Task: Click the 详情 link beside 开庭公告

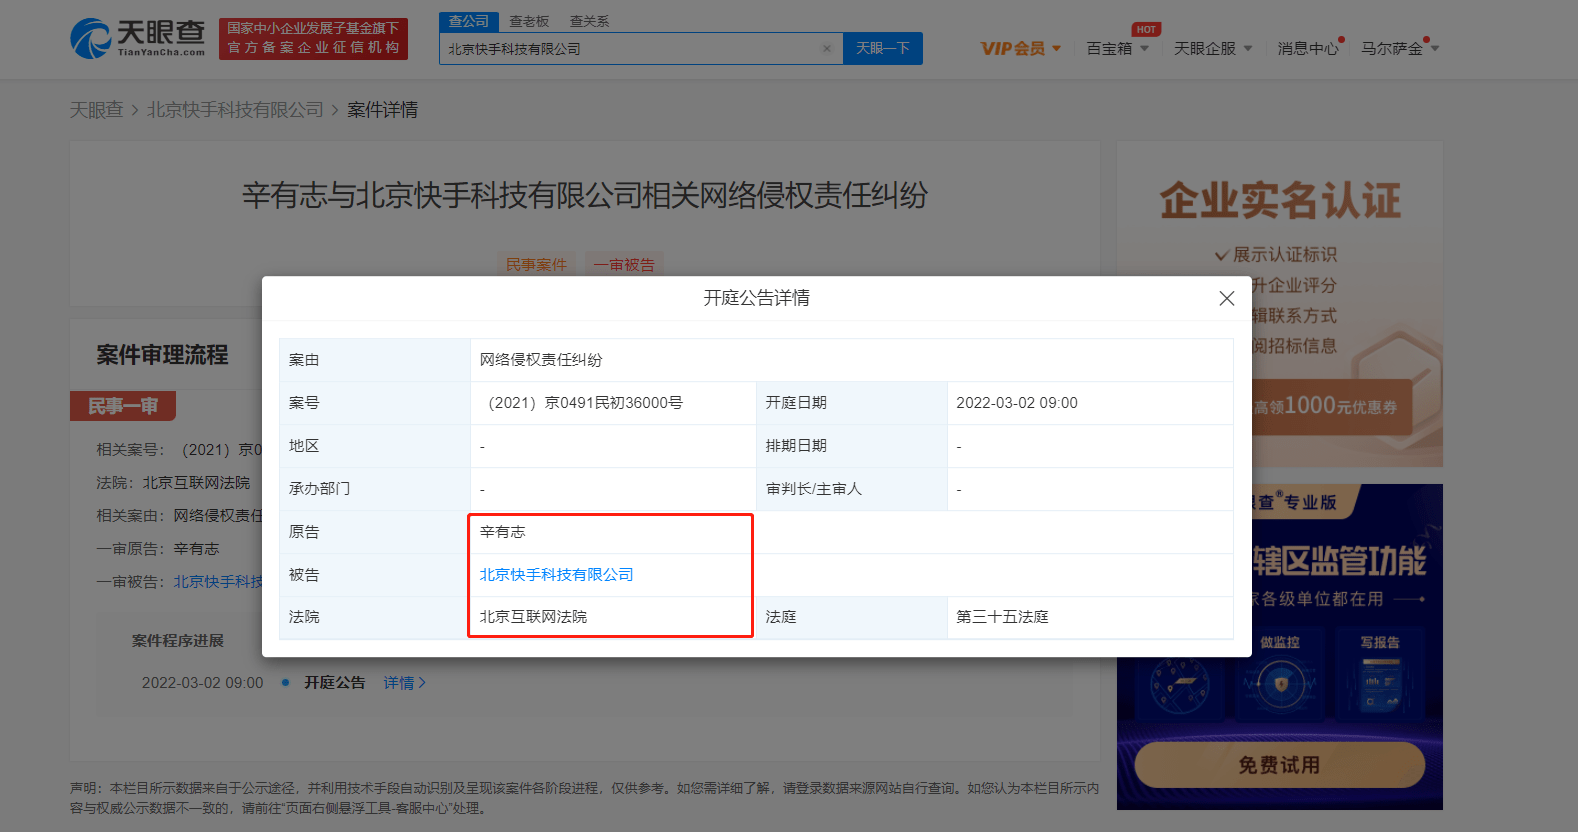Action: click(x=404, y=683)
